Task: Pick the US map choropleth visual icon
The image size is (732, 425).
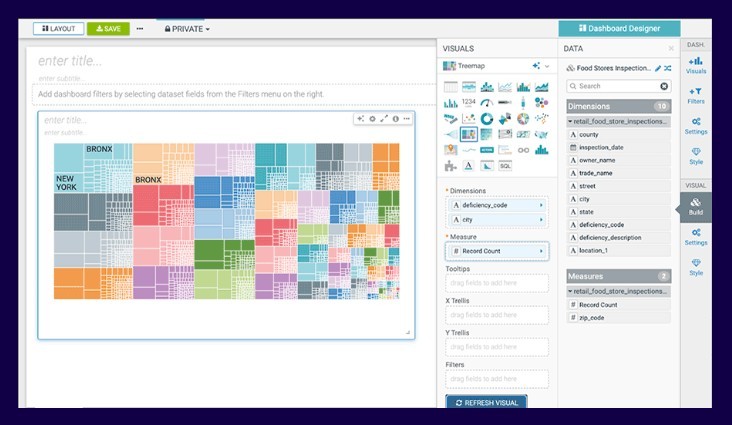Action: (542, 135)
